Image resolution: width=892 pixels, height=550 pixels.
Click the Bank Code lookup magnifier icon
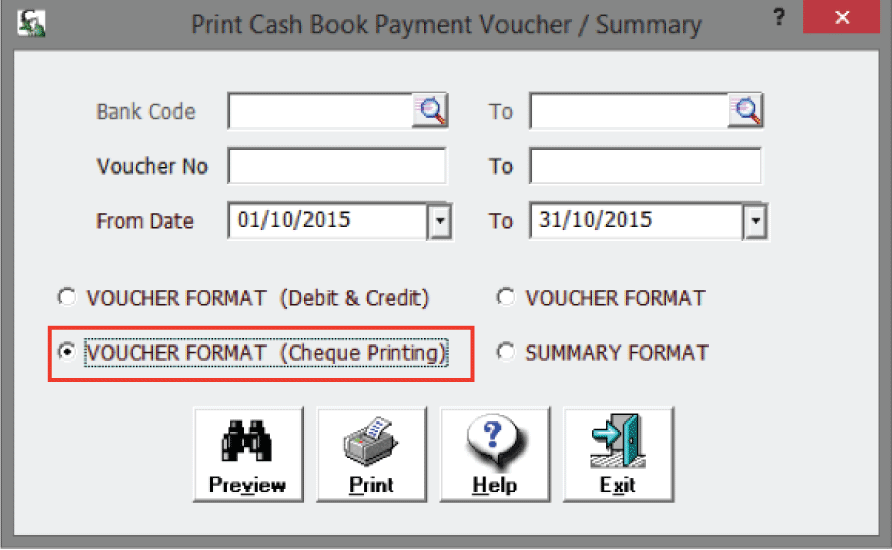pyautogui.click(x=430, y=110)
